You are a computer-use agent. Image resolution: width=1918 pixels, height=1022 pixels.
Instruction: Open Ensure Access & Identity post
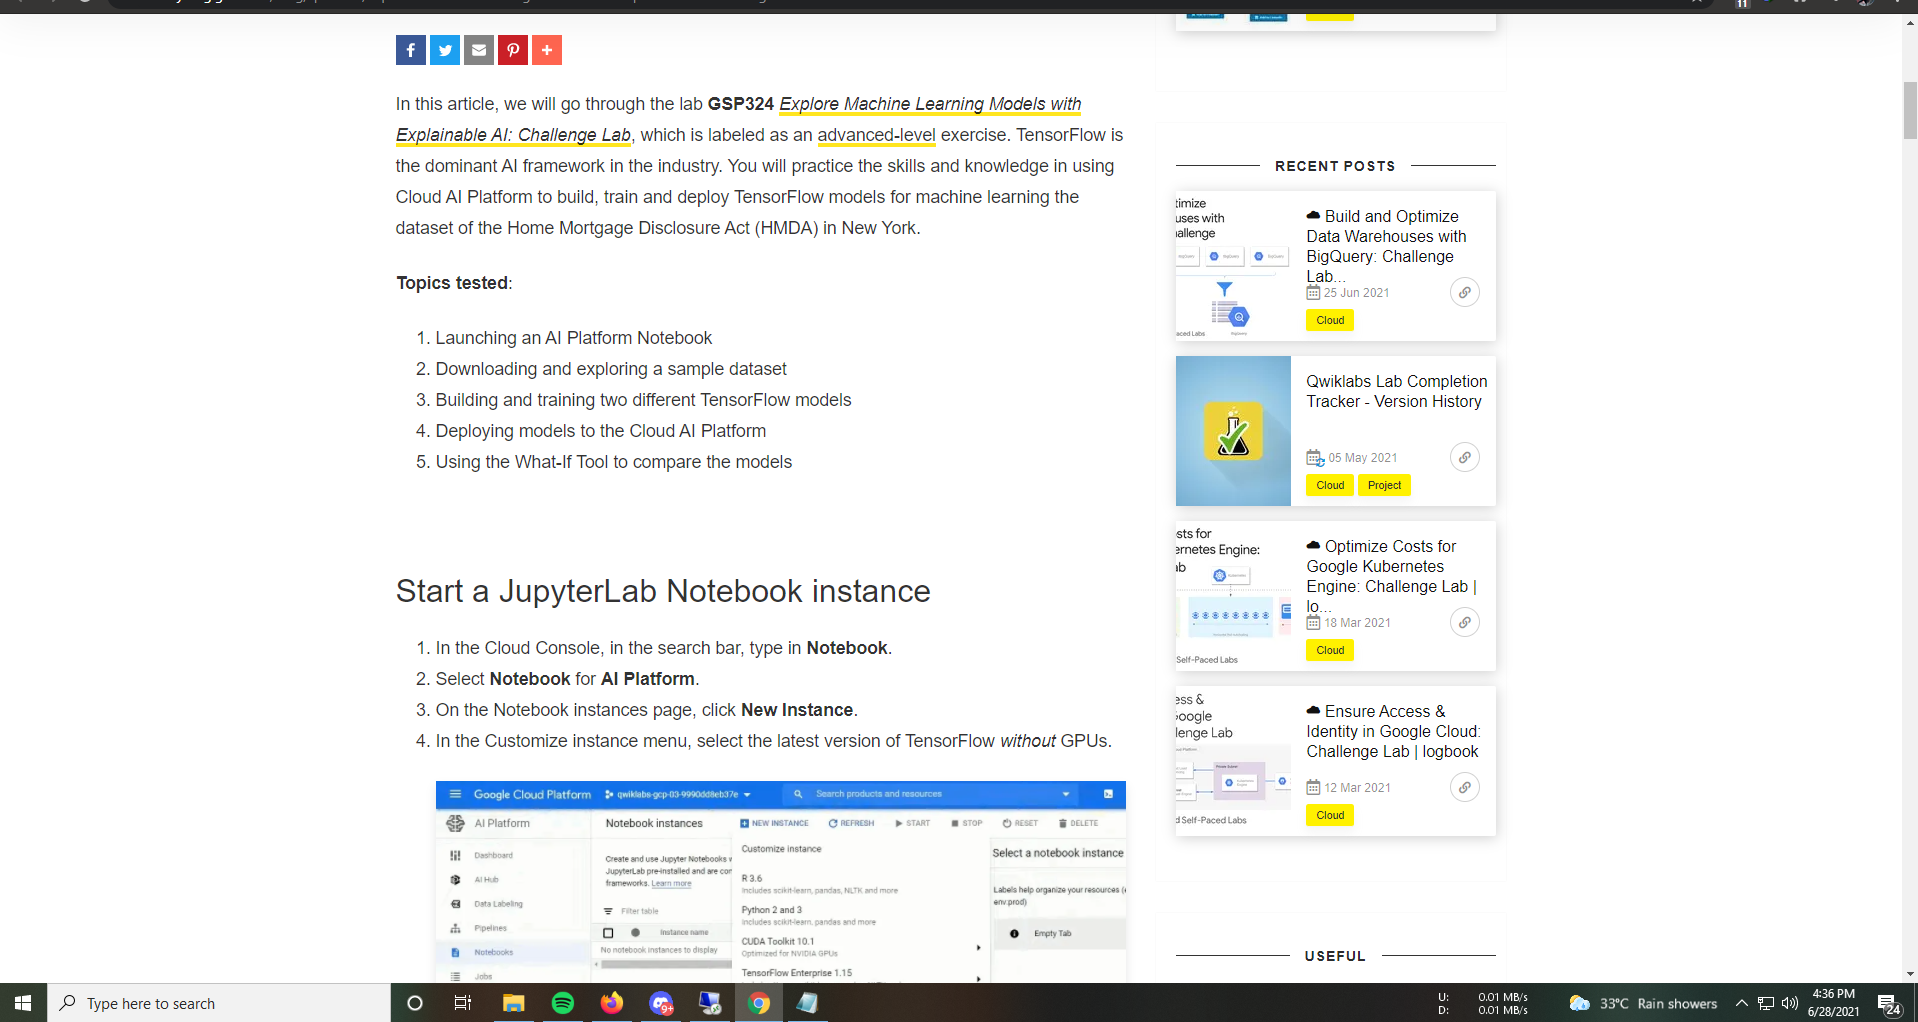click(x=1393, y=731)
